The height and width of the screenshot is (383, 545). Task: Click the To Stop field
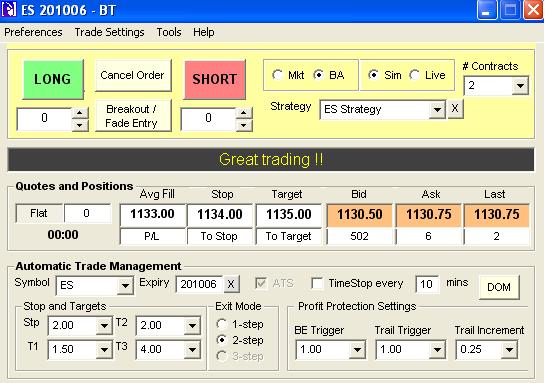220,236
